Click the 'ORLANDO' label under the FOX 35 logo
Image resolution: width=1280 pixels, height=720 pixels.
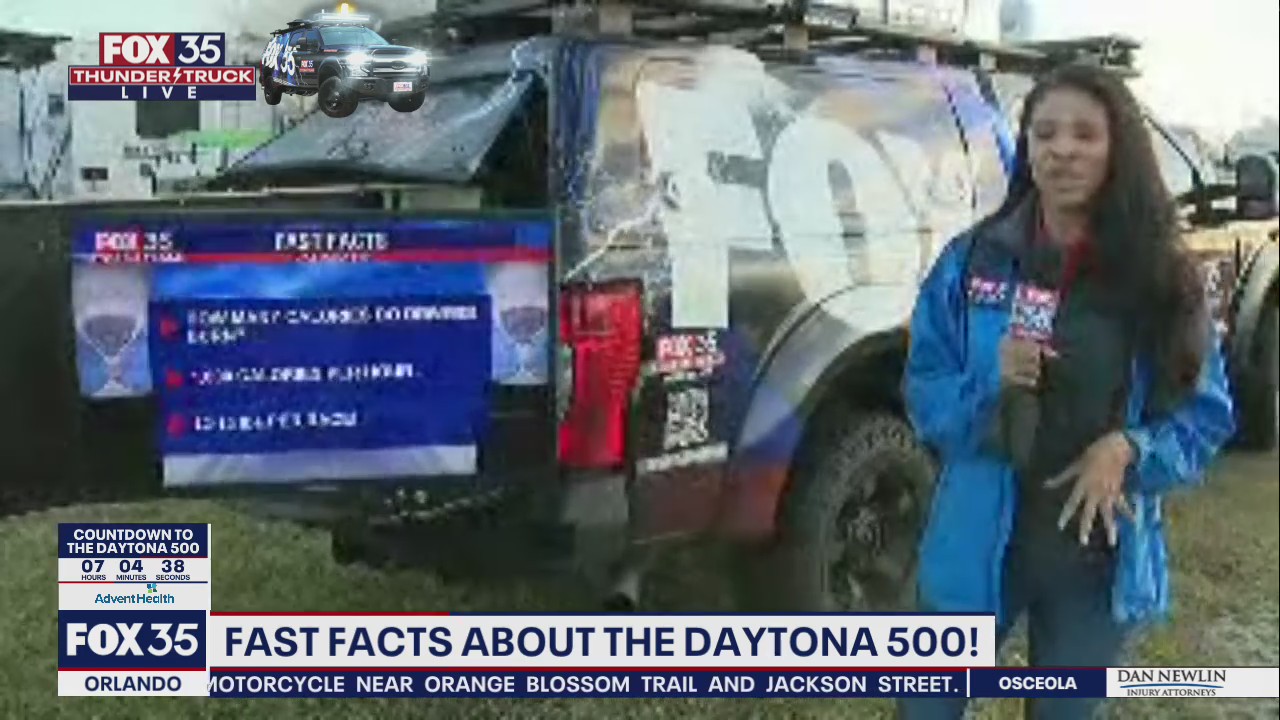133,684
